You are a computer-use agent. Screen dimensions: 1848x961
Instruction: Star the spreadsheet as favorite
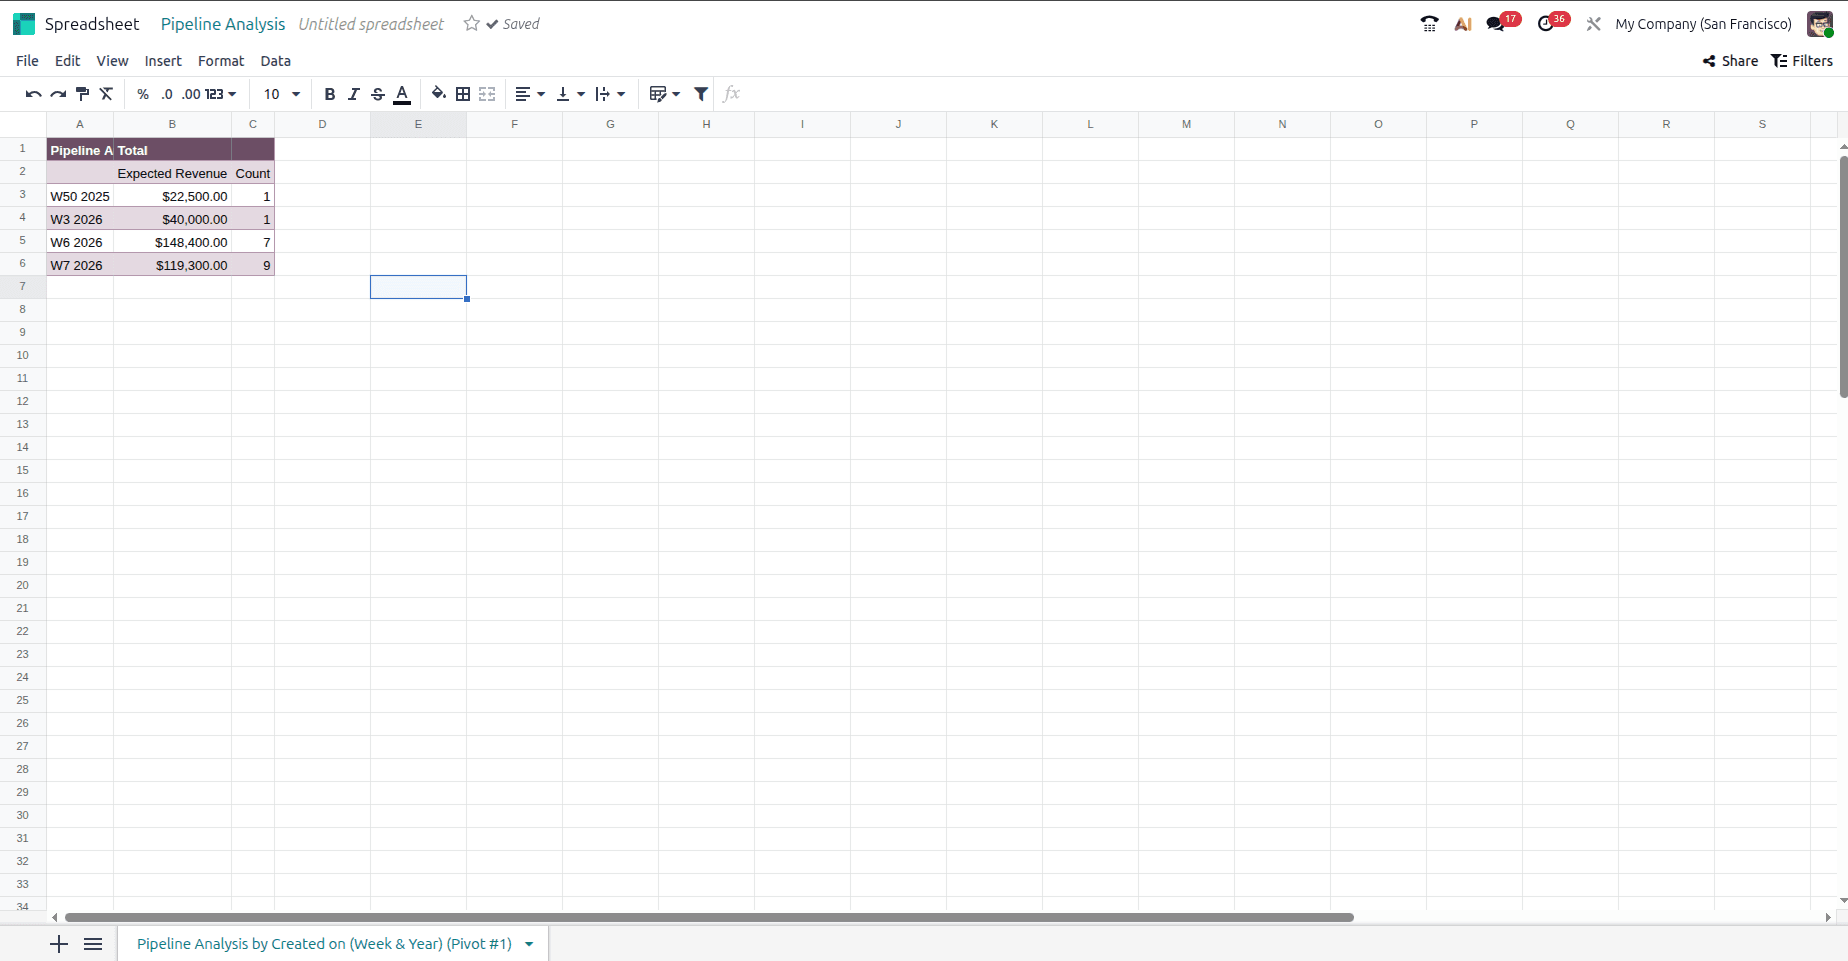[x=472, y=23]
